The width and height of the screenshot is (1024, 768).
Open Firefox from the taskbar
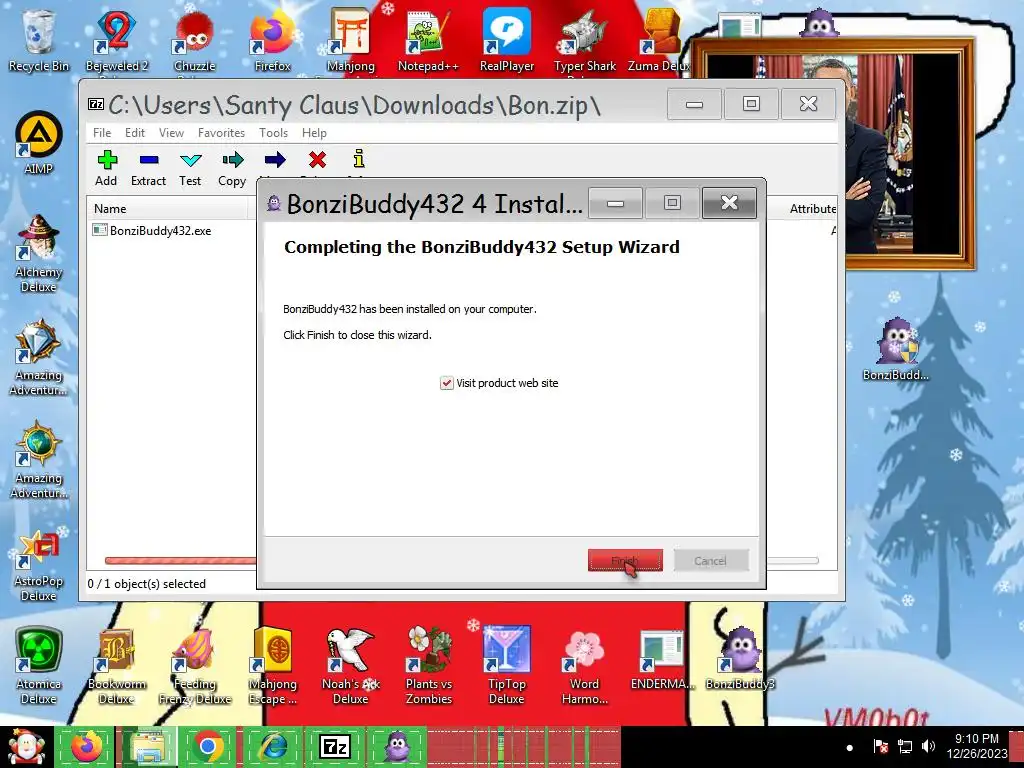pos(86,747)
